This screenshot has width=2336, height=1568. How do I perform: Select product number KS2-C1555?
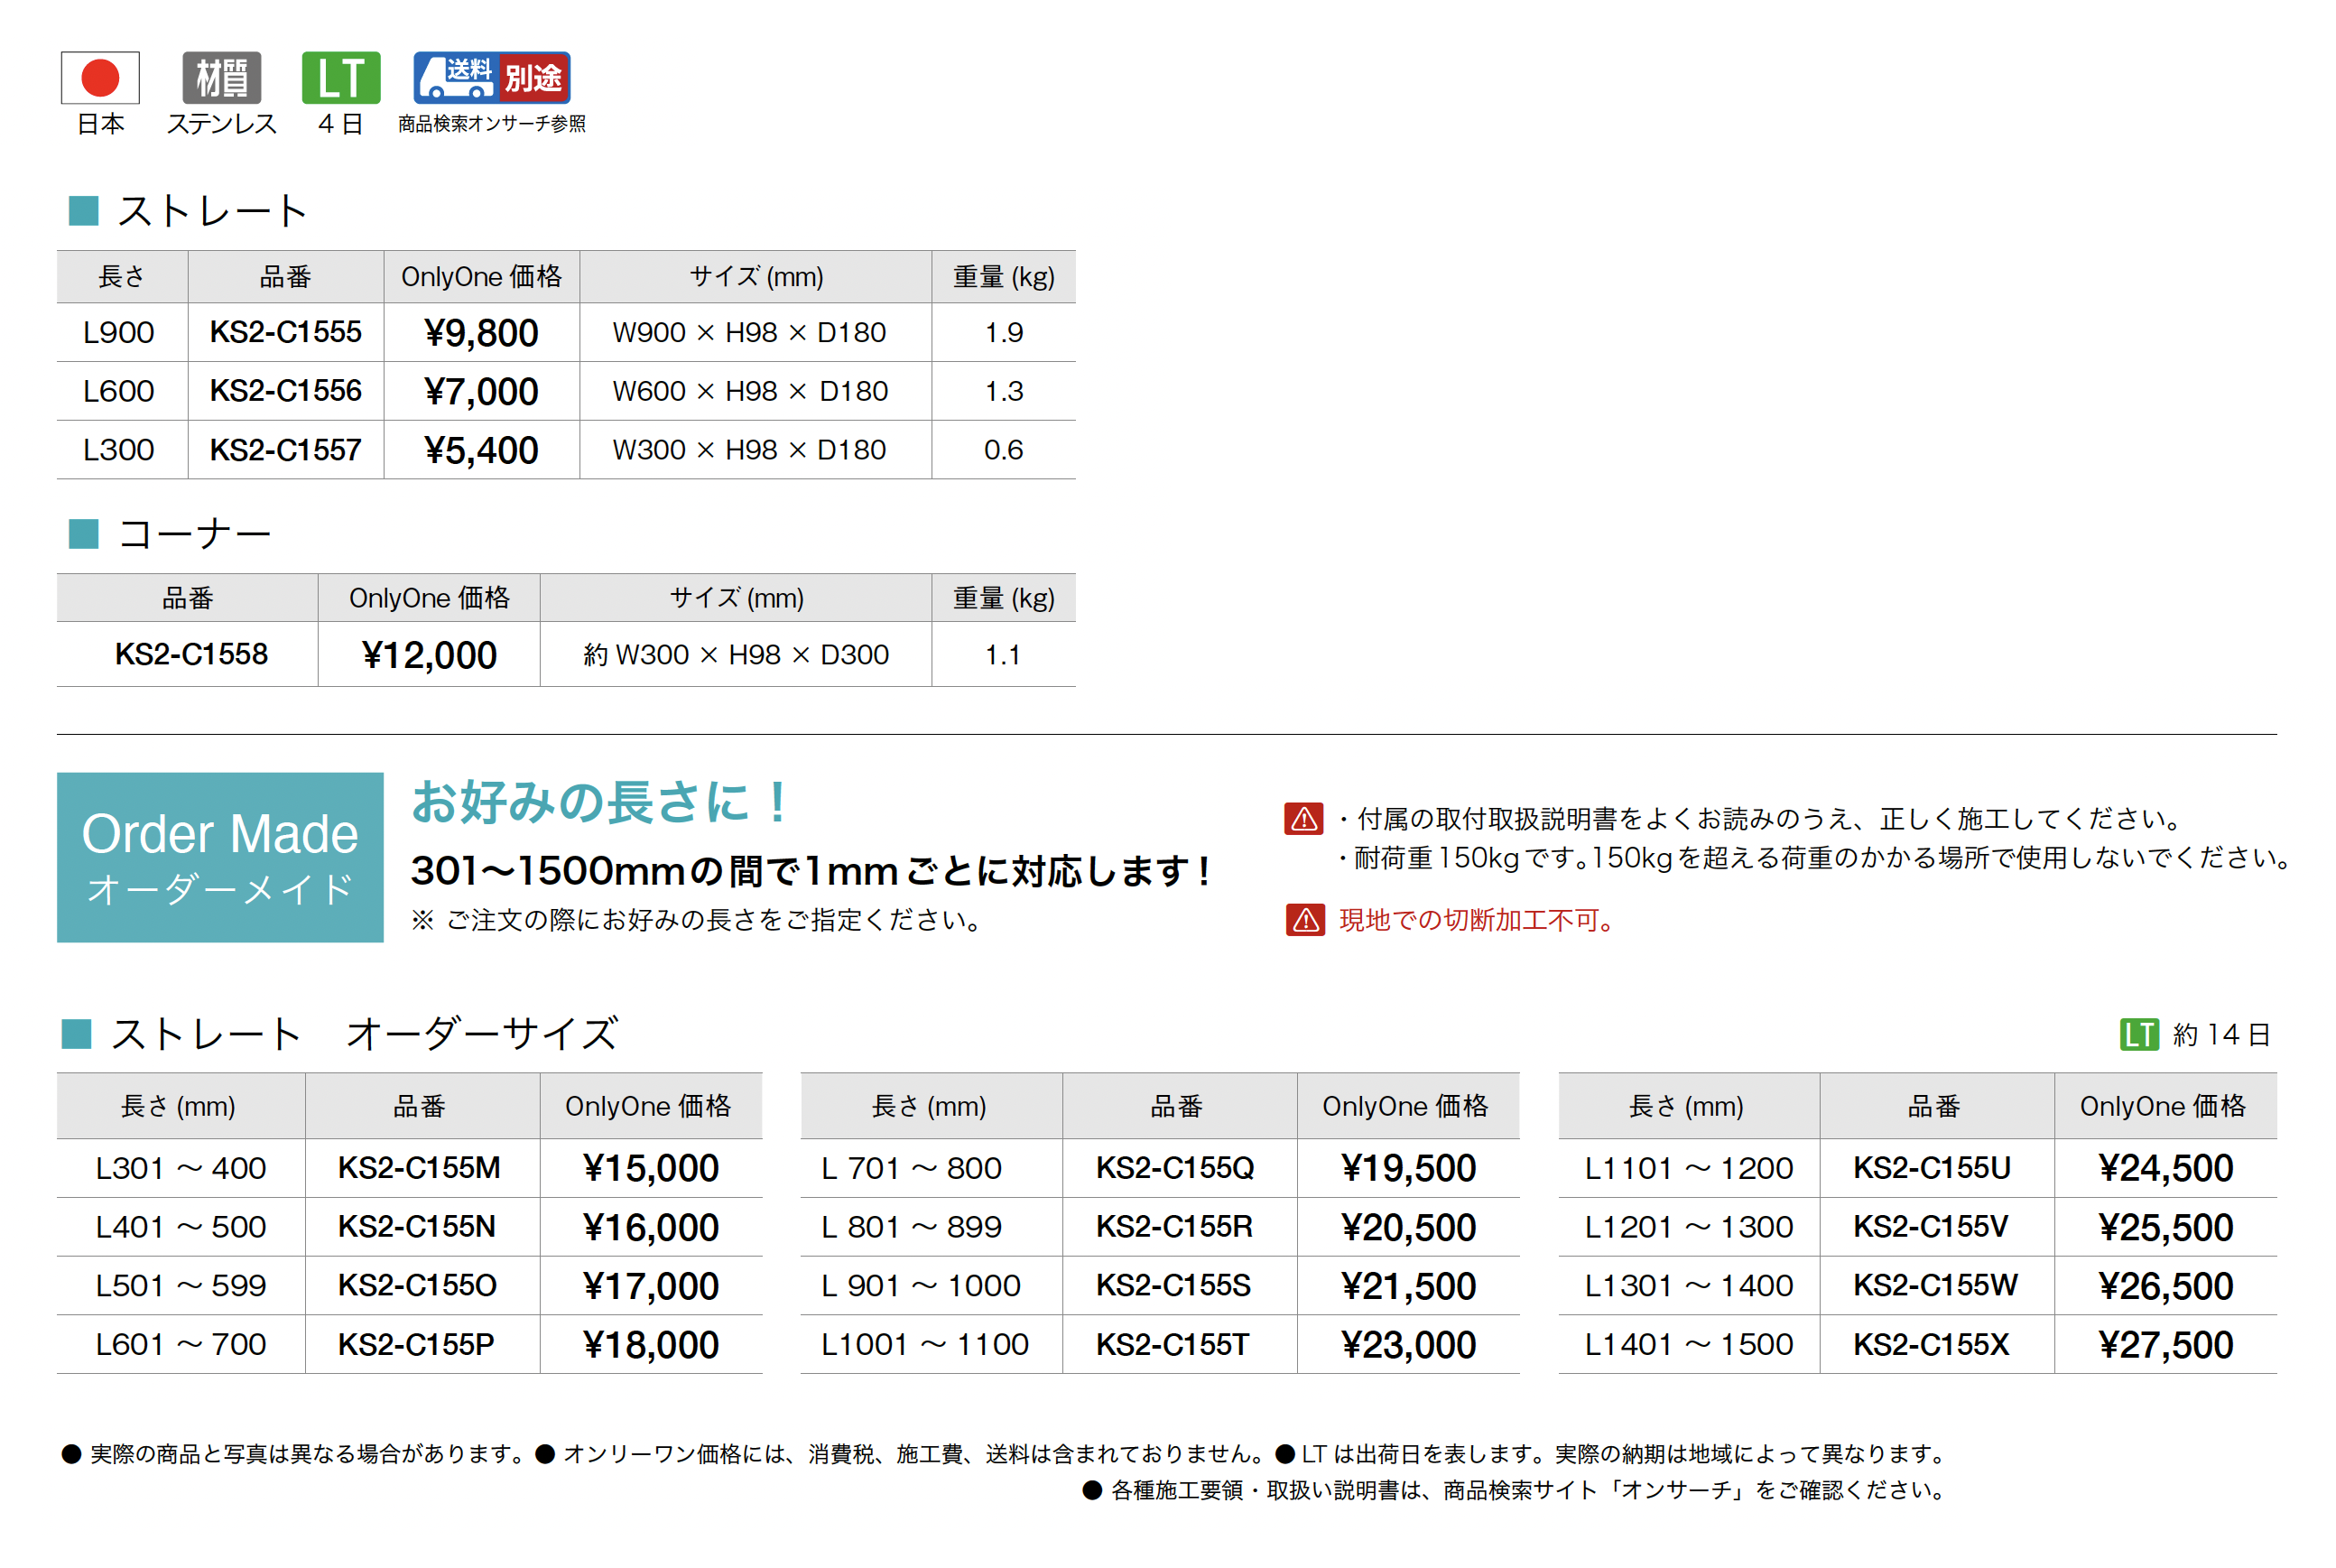click(x=285, y=332)
